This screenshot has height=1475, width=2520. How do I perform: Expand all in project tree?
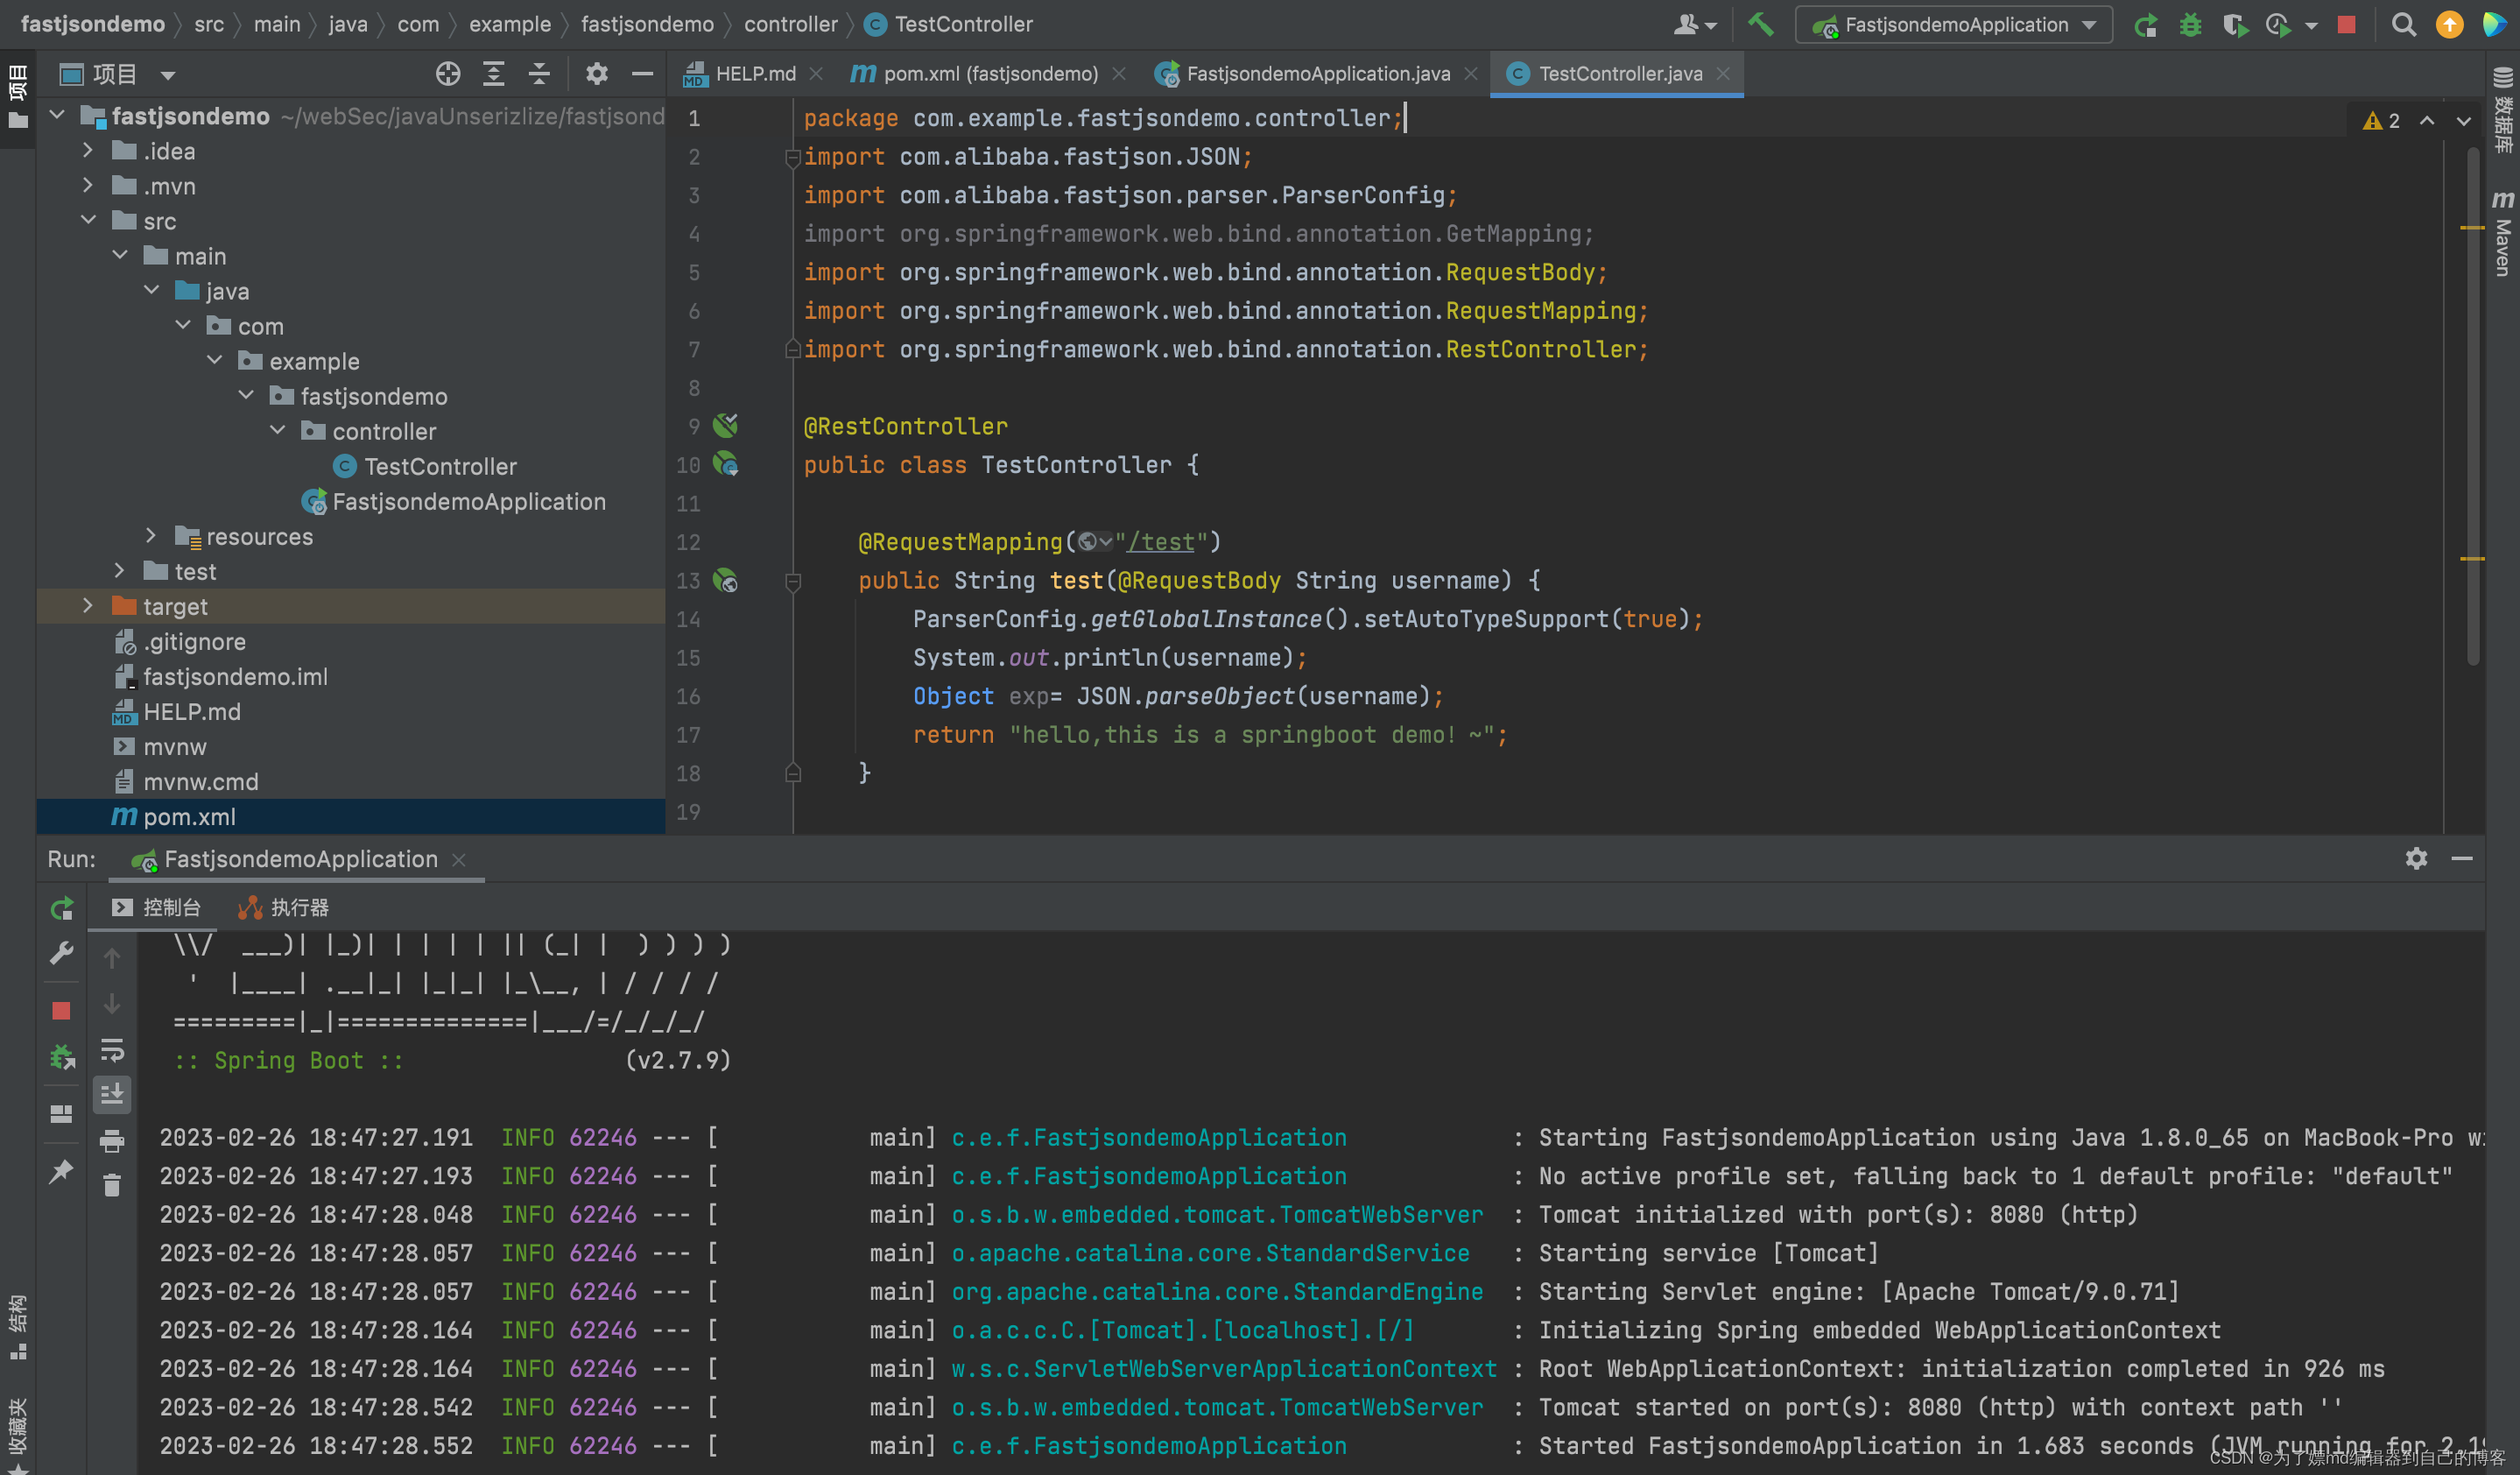click(x=493, y=74)
